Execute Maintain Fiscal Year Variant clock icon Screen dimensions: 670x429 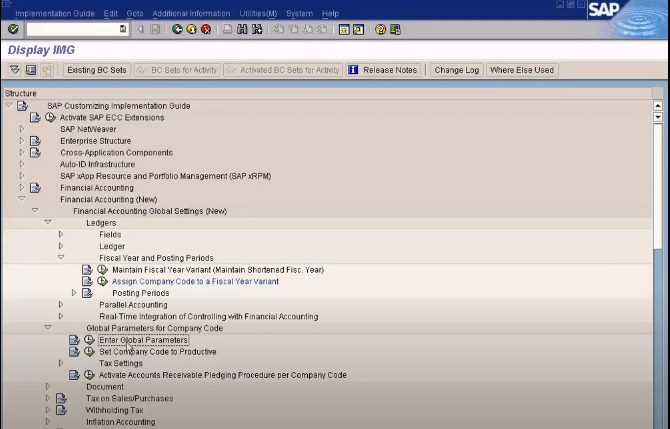pos(102,269)
